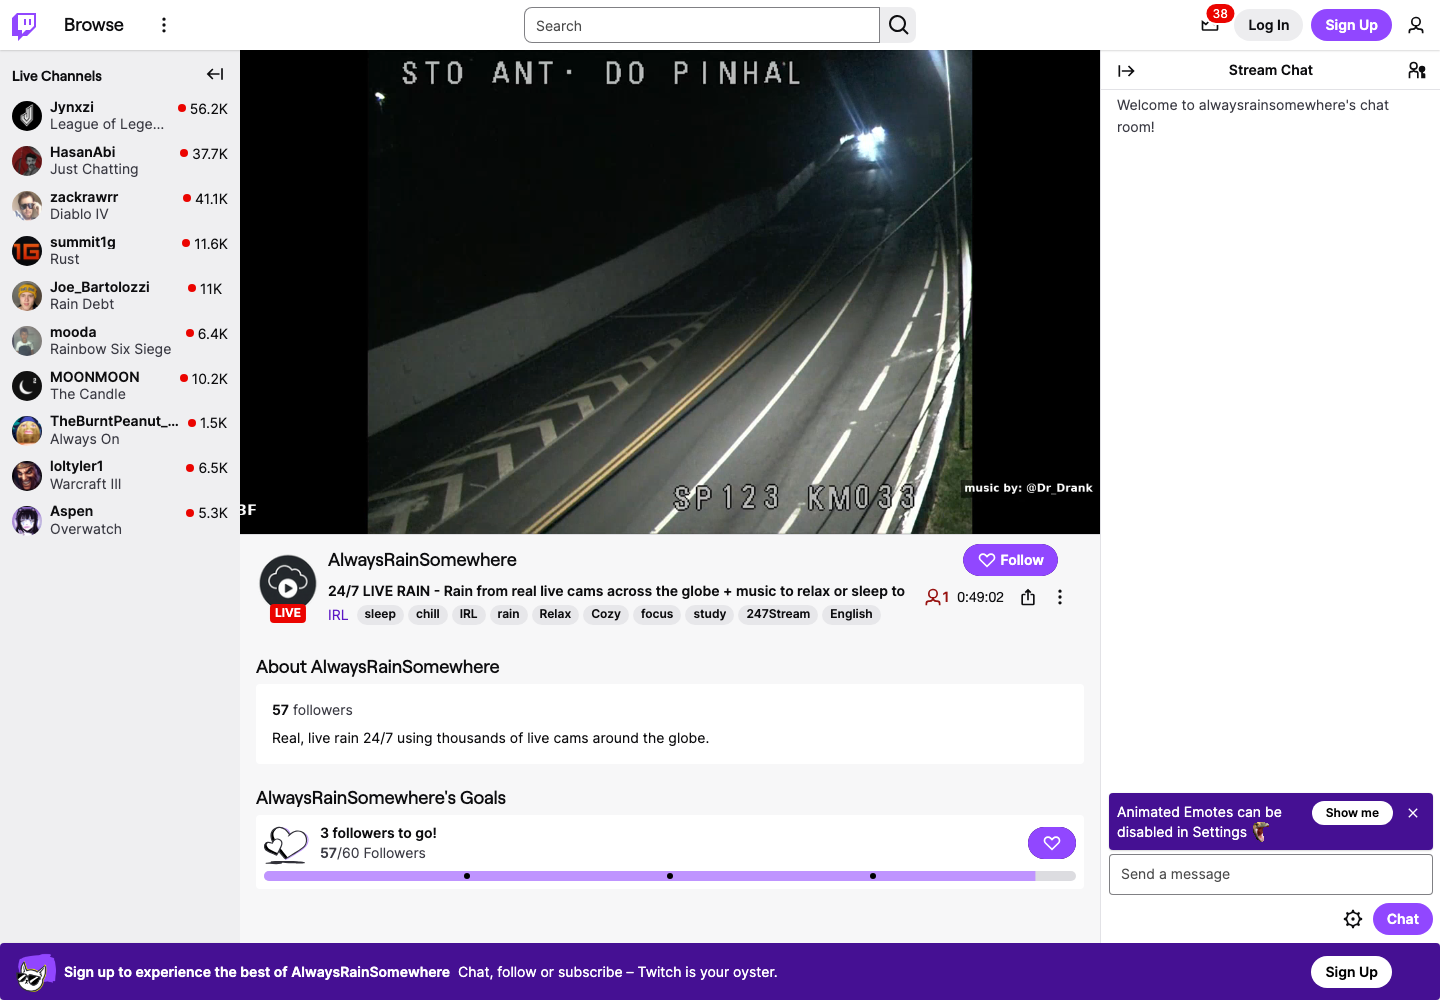Select the English tag

[851, 614]
